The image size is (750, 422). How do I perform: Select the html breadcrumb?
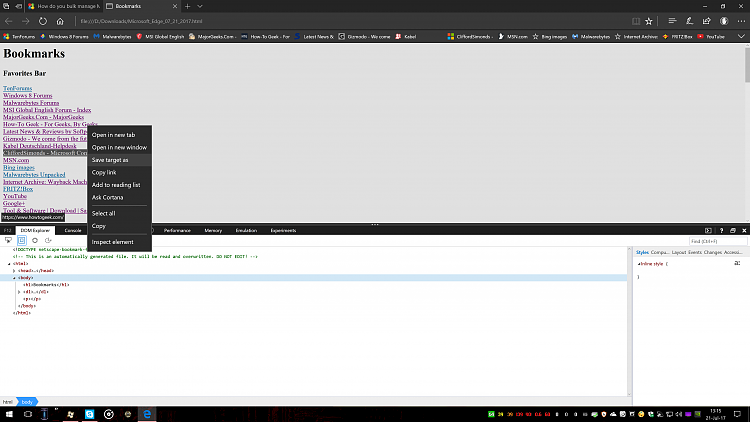[7, 402]
